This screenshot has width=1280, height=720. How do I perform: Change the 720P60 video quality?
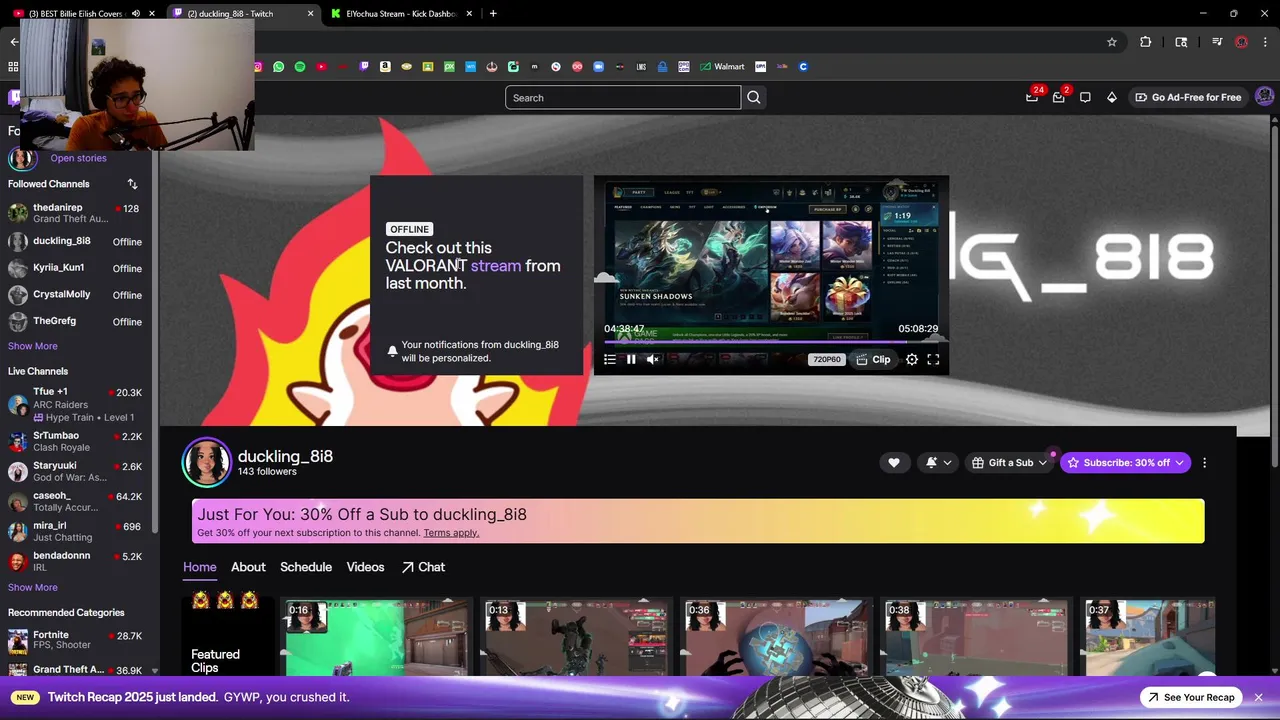pyautogui.click(x=826, y=360)
